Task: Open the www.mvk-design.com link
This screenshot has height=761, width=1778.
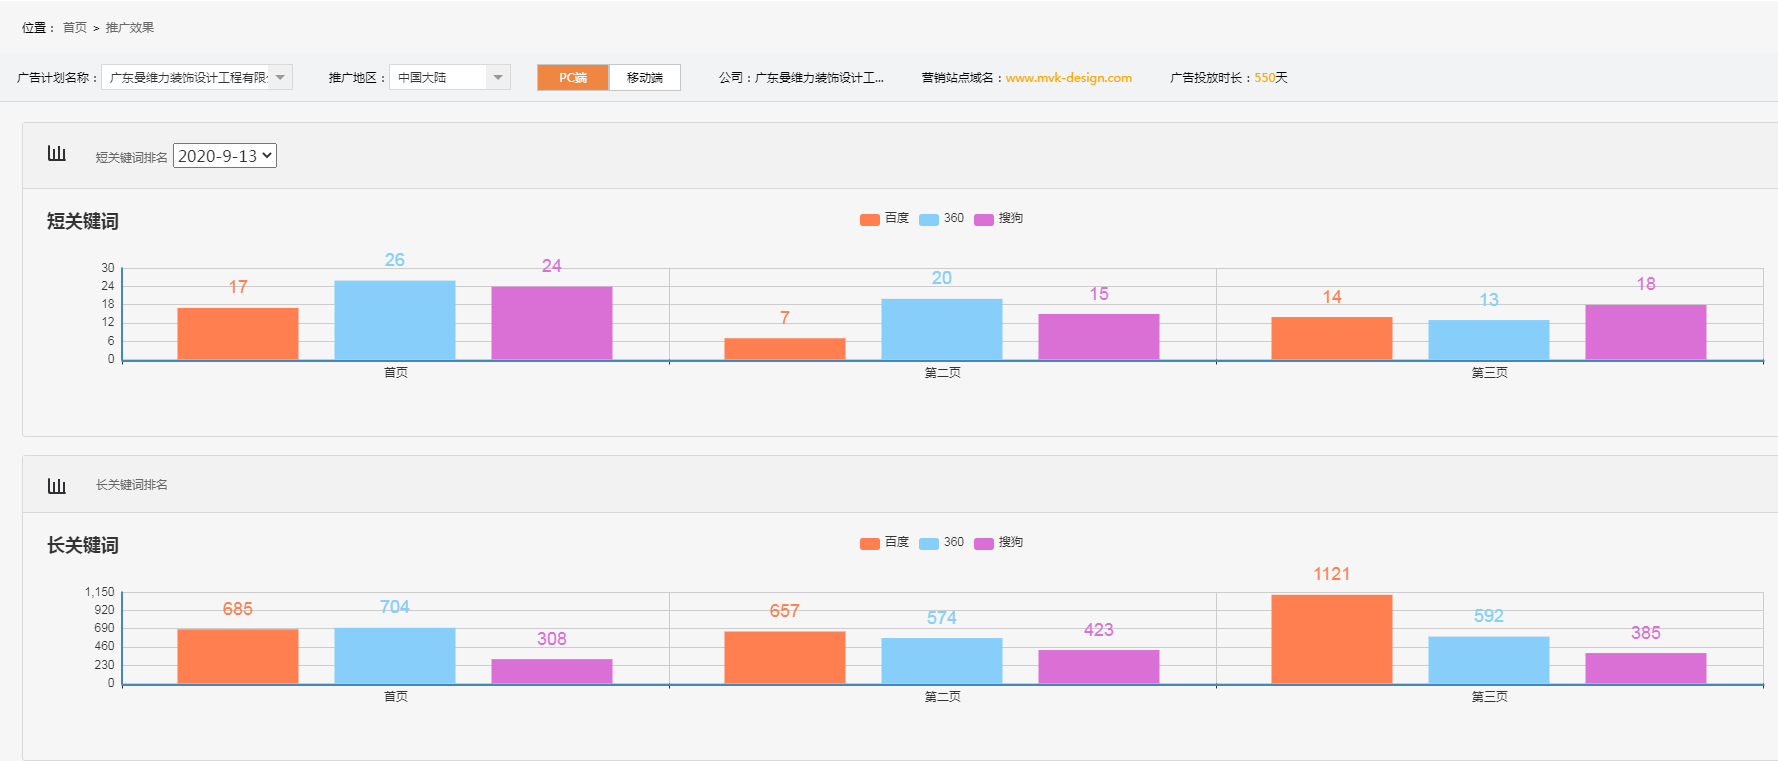Action: point(1068,78)
